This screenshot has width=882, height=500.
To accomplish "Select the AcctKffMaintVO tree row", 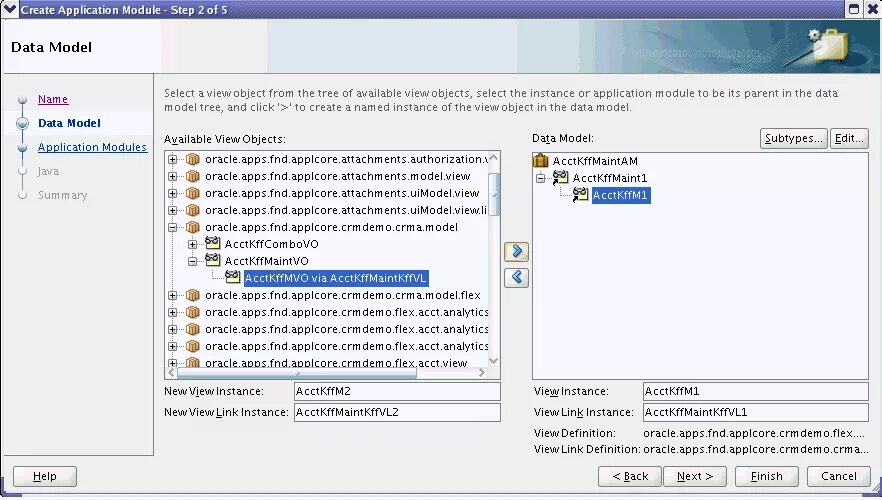I will [267, 261].
